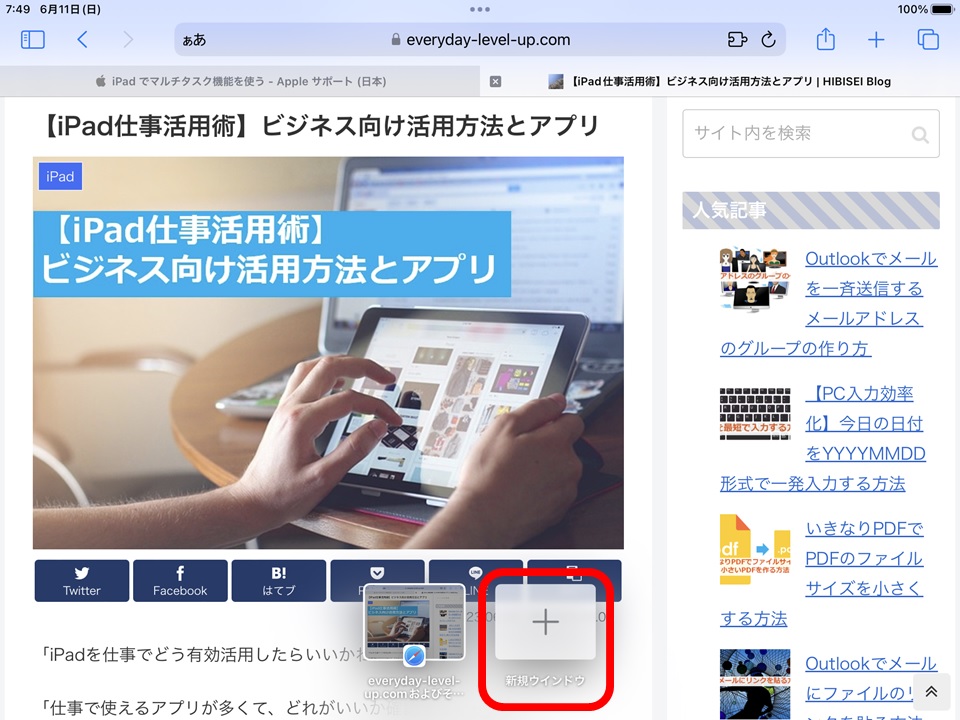Bookmark with the はてブ button
The height and width of the screenshot is (720, 960).
coord(279,580)
